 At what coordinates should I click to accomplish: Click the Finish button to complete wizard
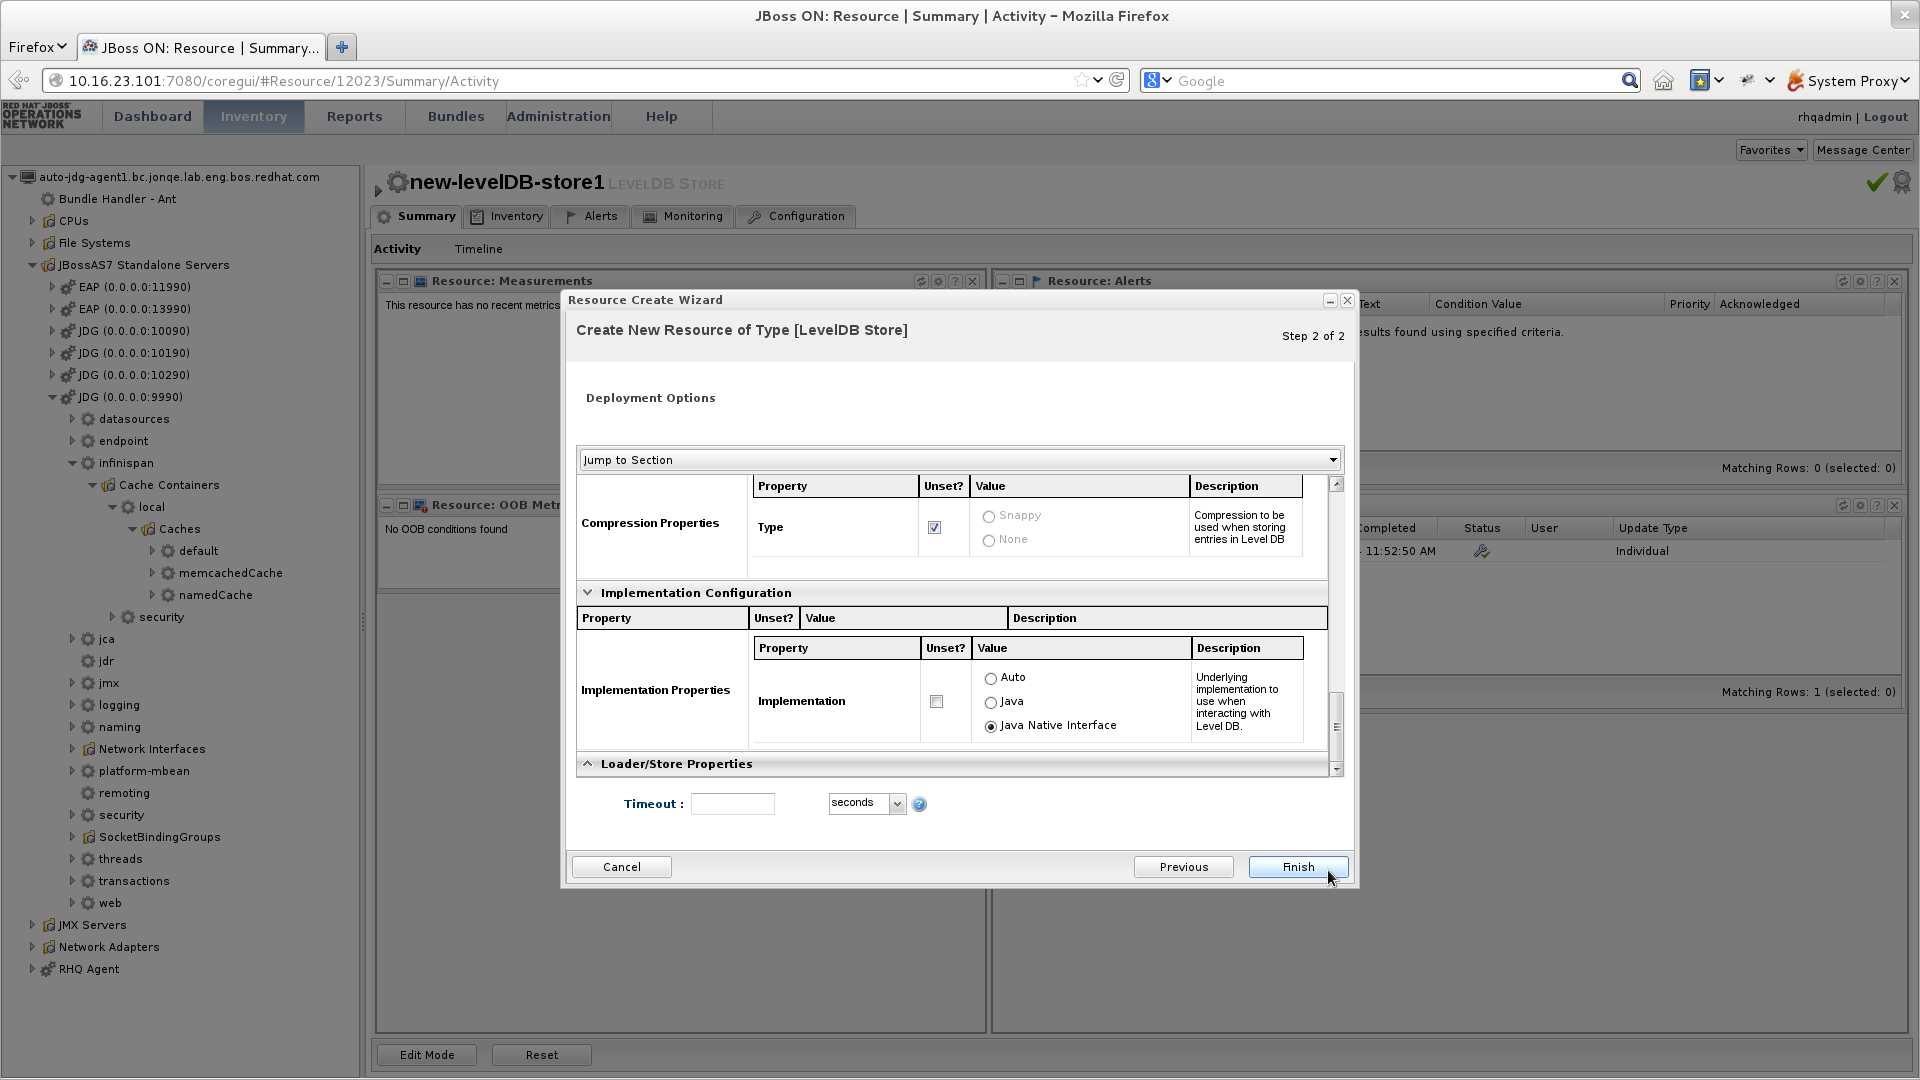pos(1298,866)
